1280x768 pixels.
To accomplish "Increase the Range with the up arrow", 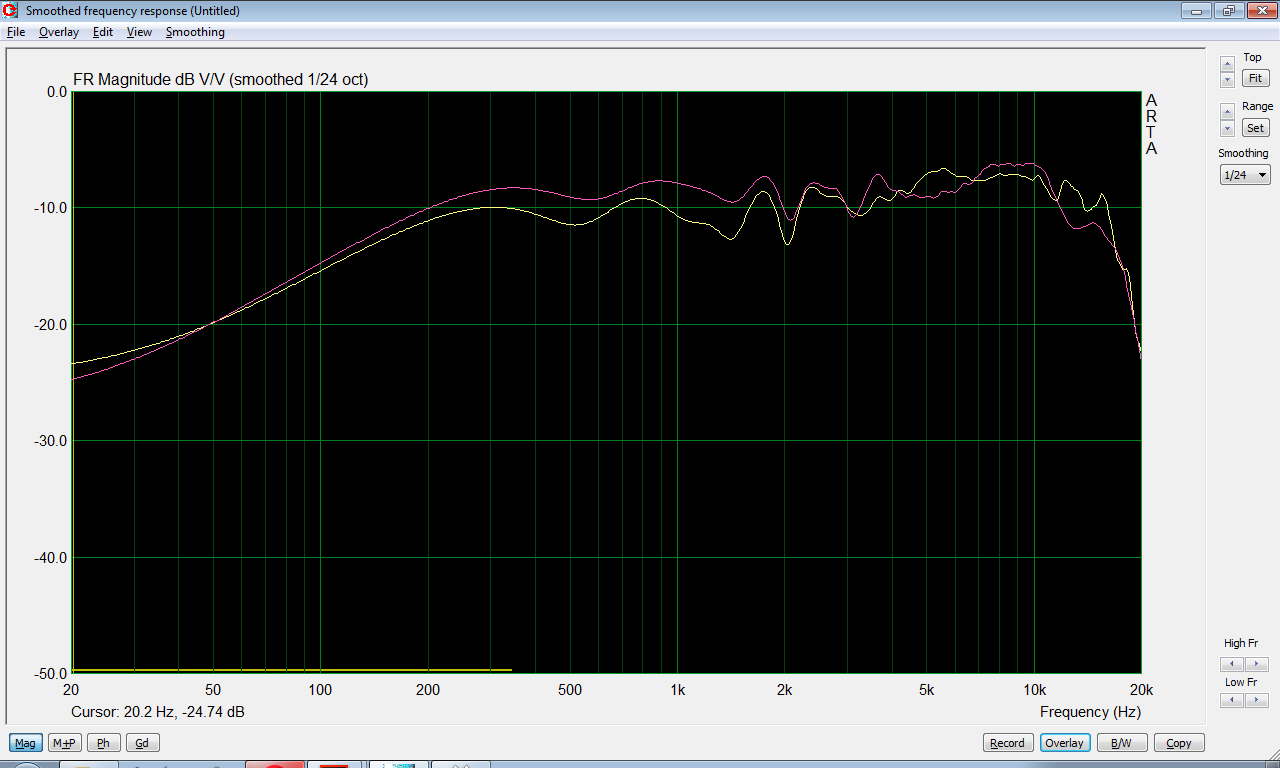I will click(x=1227, y=112).
